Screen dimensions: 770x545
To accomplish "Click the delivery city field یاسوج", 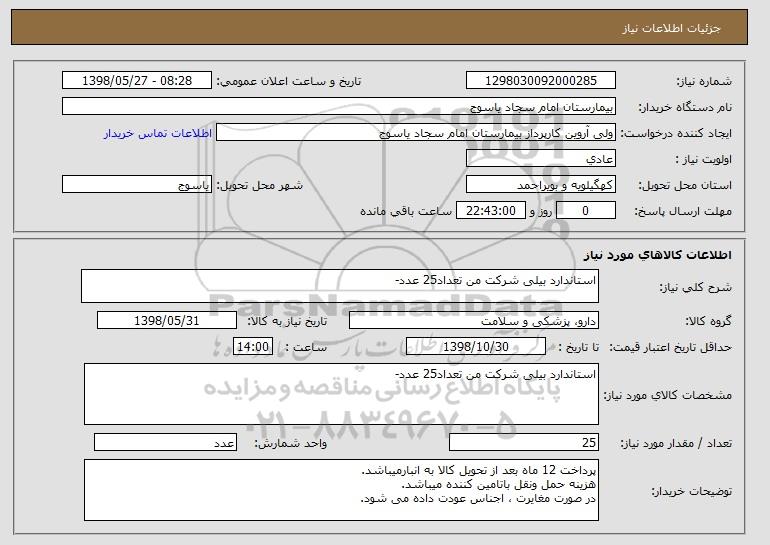I will tap(137, 185).
